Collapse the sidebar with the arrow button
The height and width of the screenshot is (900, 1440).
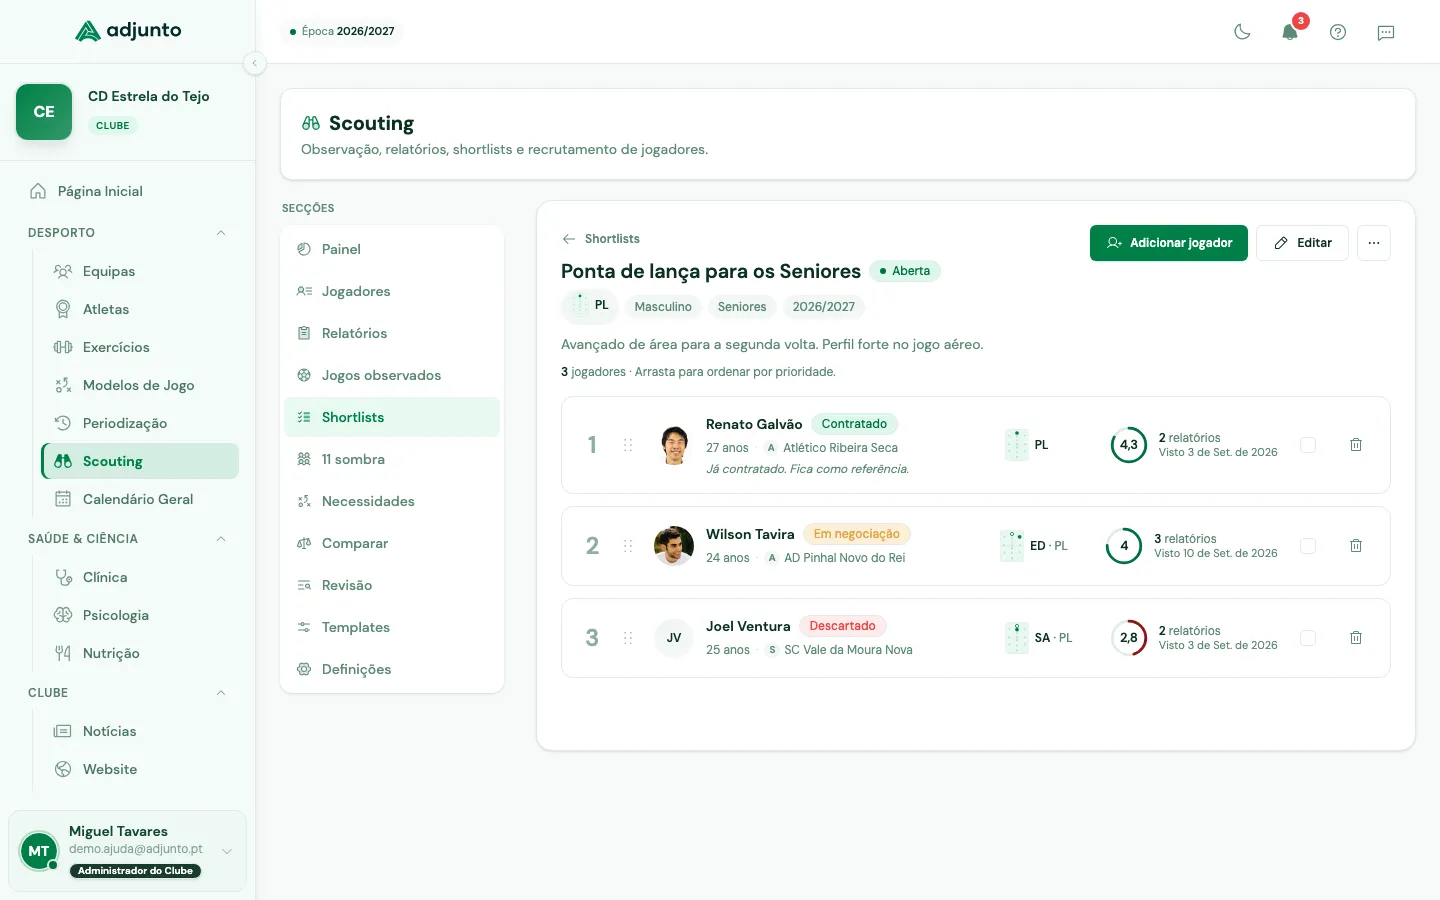(x=255, y=63)
